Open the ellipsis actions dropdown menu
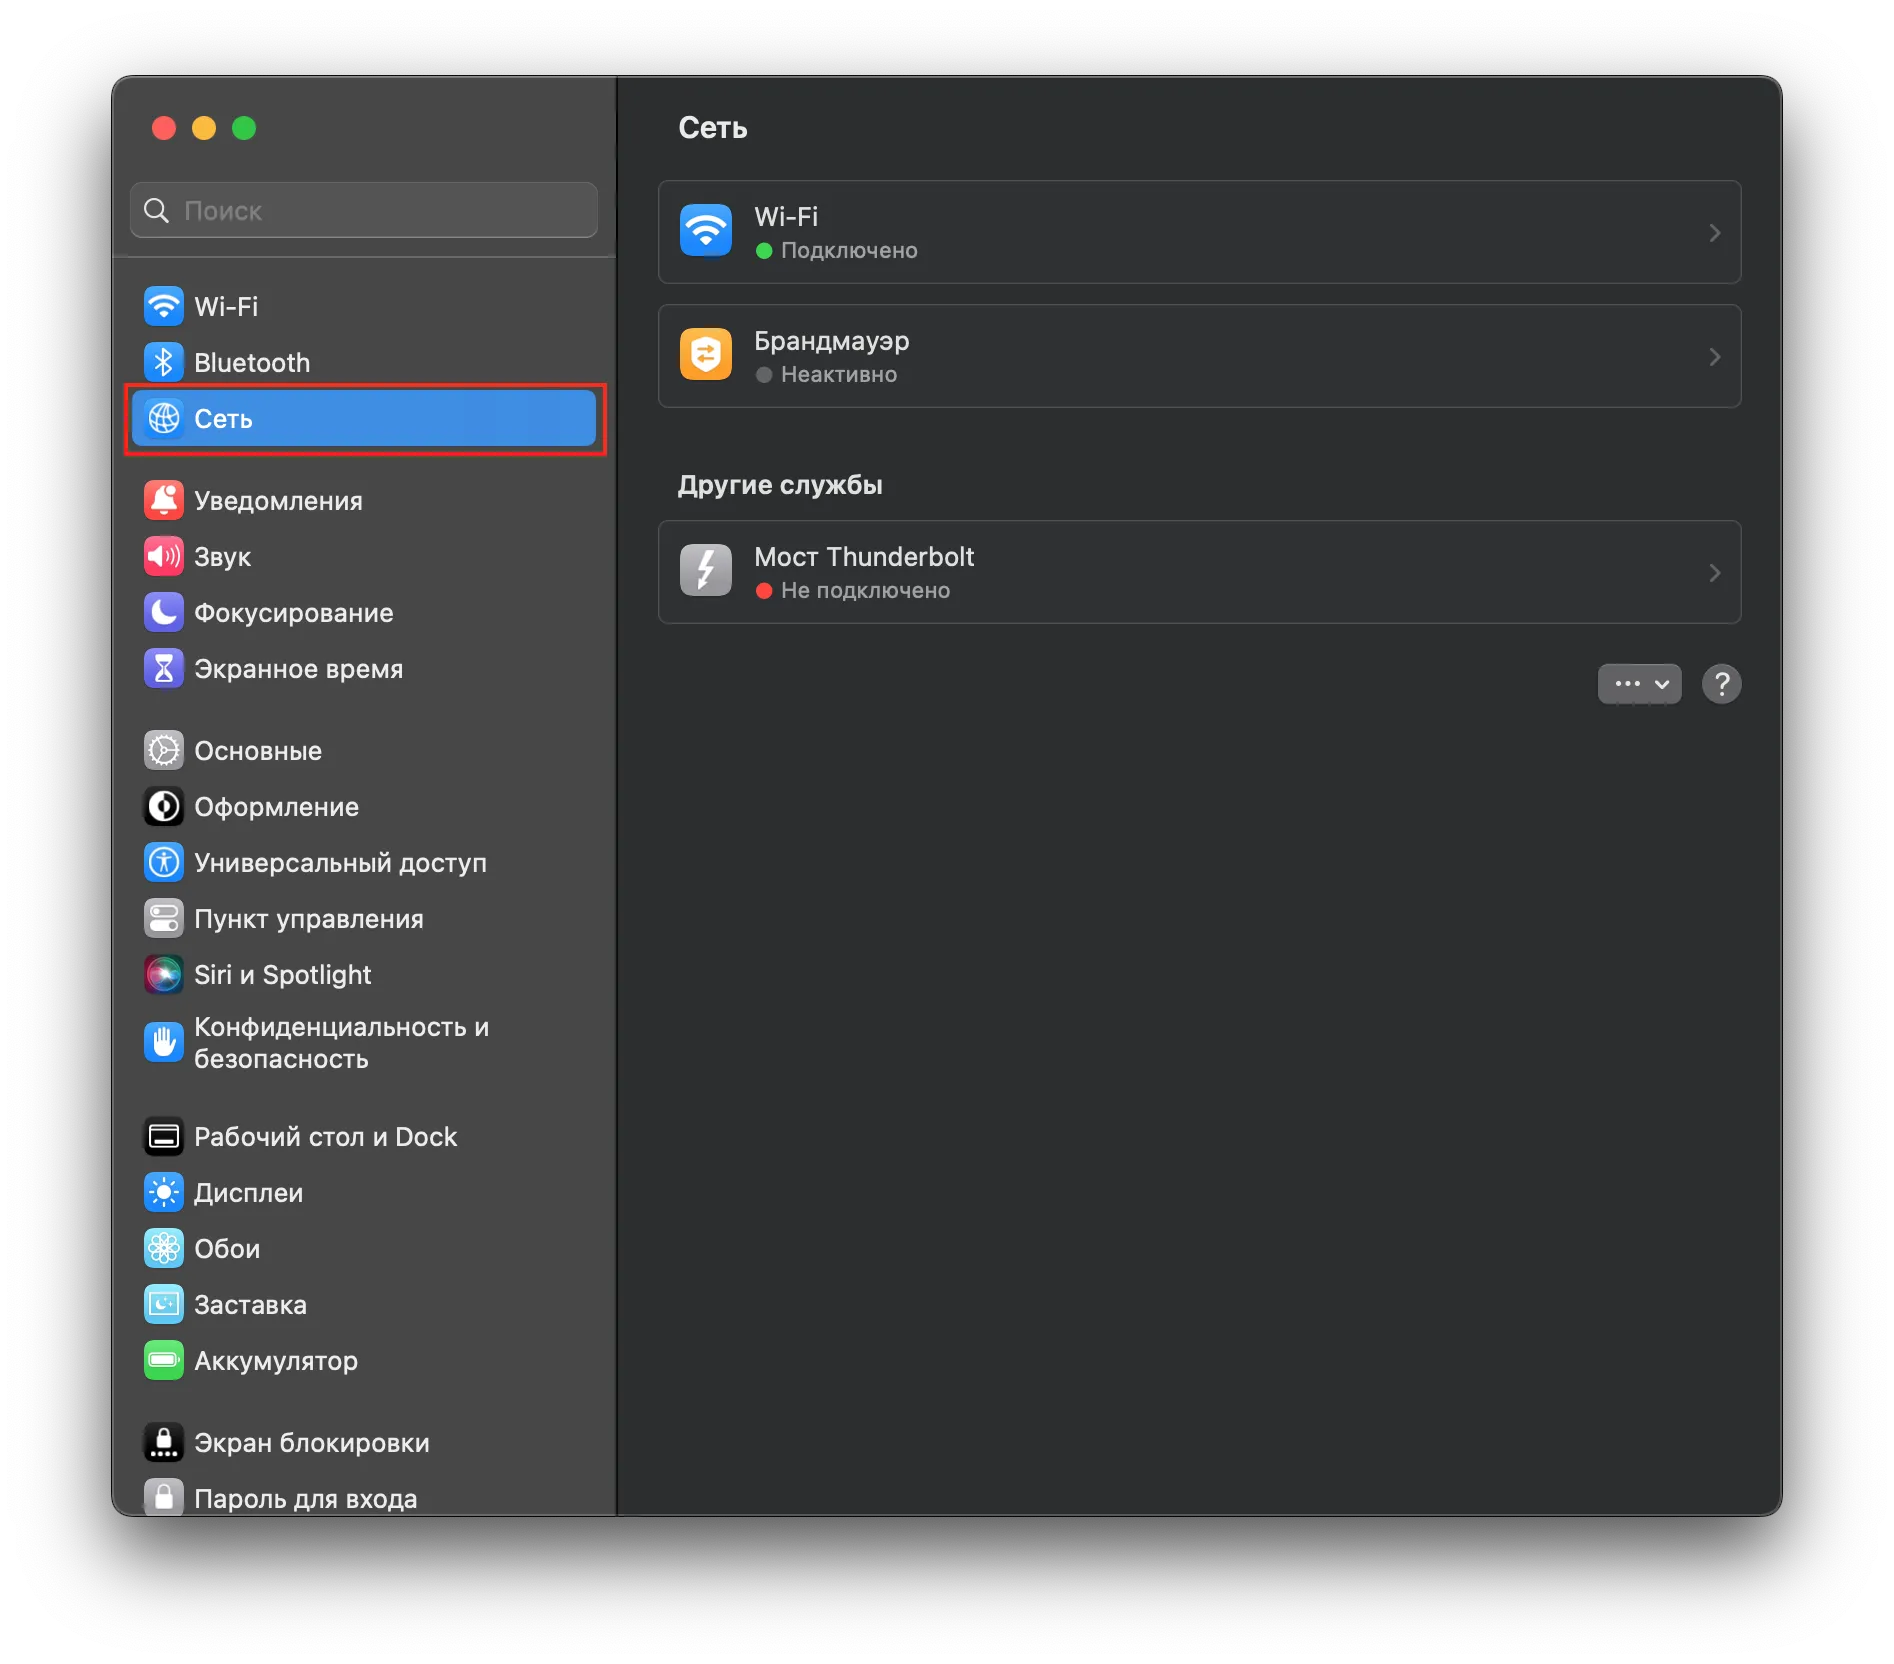The height and width of the screenshot is (1664, 1894). [x=1639, y=684]
